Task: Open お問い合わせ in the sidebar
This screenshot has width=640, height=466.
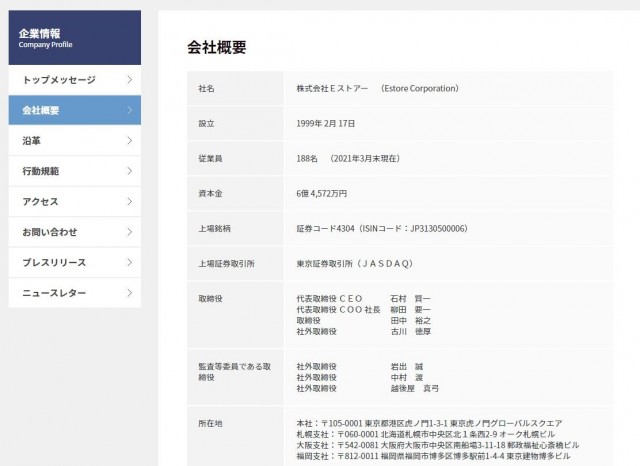Action: coord(75,232)
